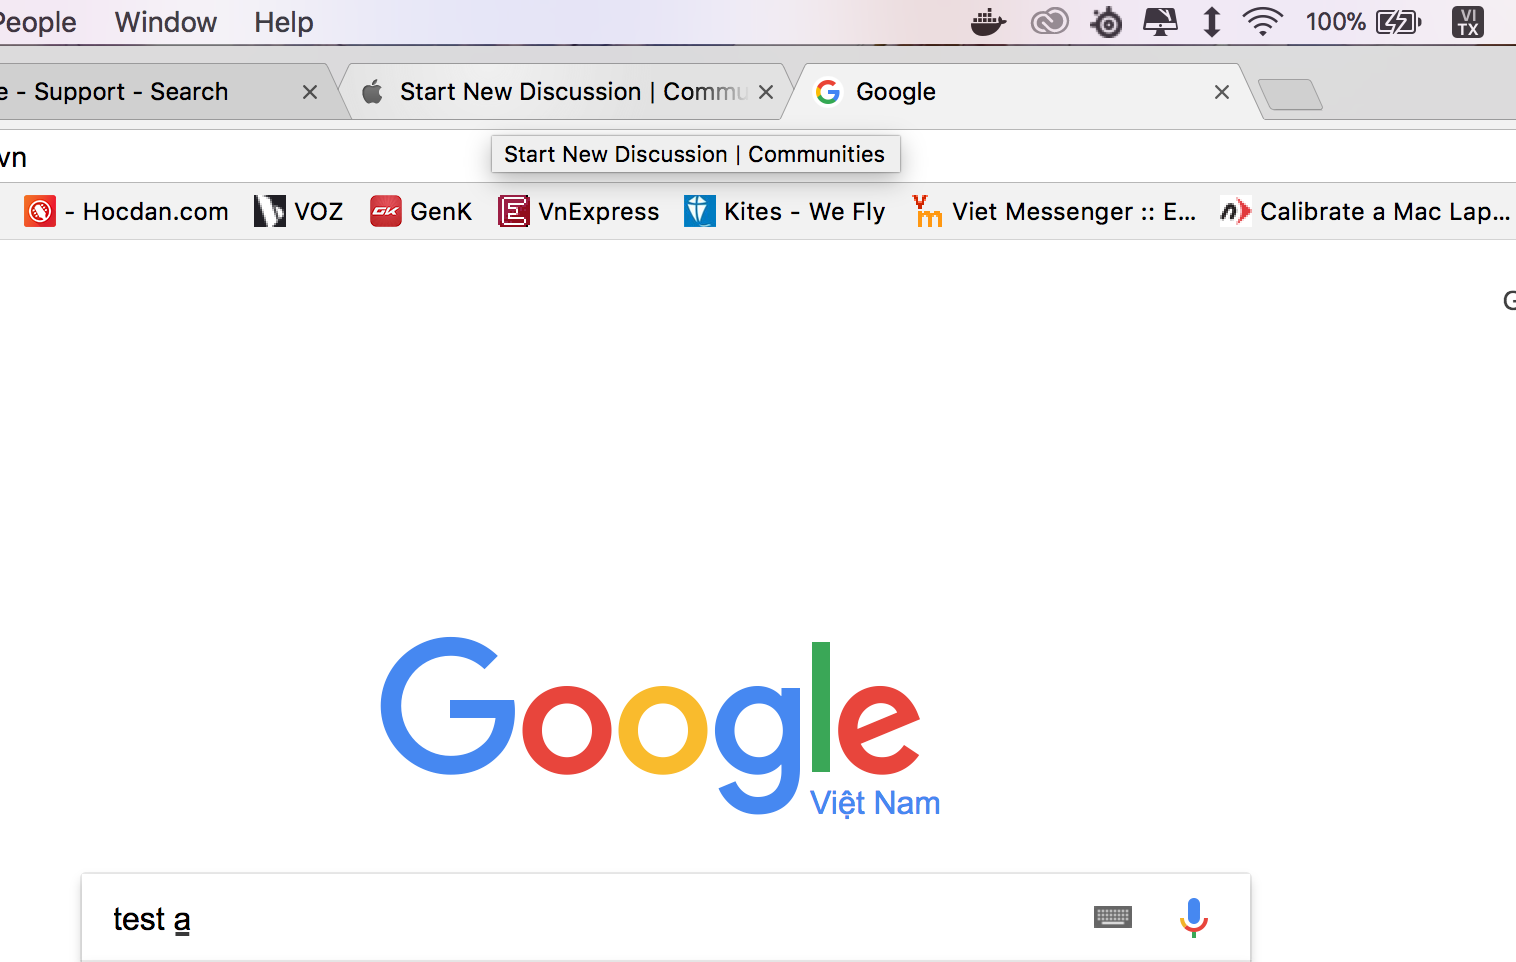The image size is (1516, 962).
Task: Click the VnExpress bookmark favicon
Action: click(514, 211)
